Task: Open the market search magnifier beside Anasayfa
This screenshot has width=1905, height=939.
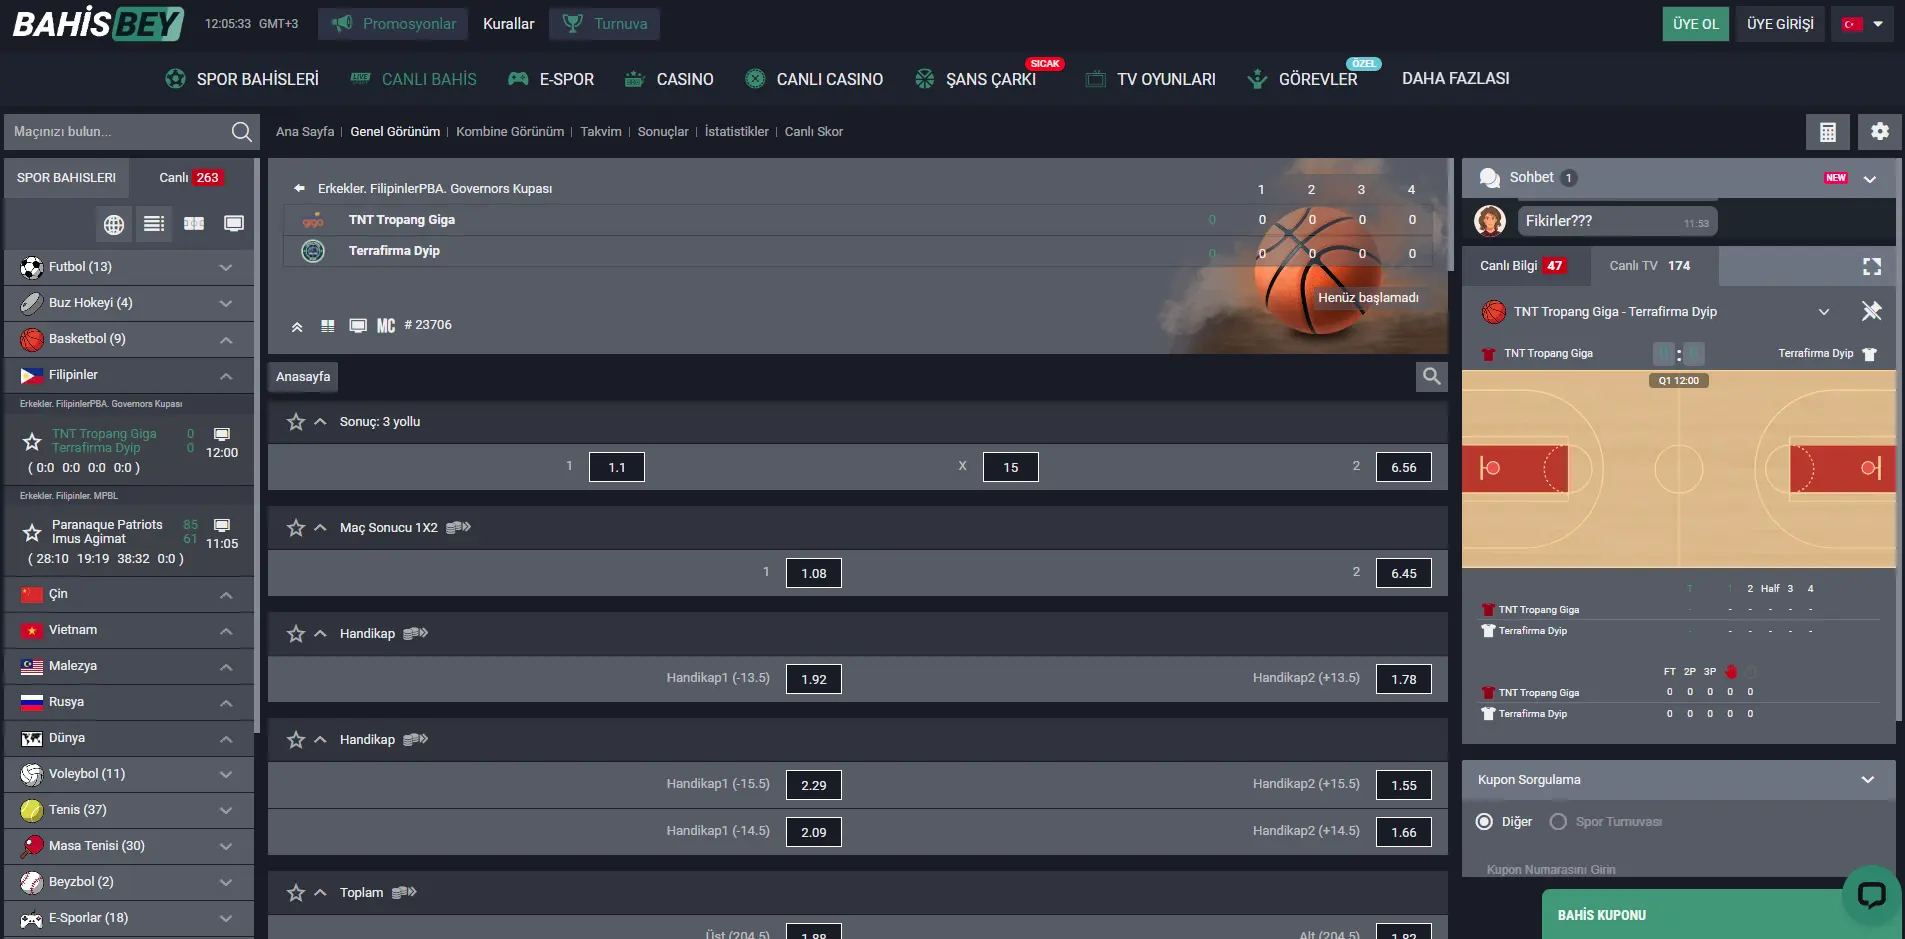Action: pyautogui.click(x=1432, y=376)
